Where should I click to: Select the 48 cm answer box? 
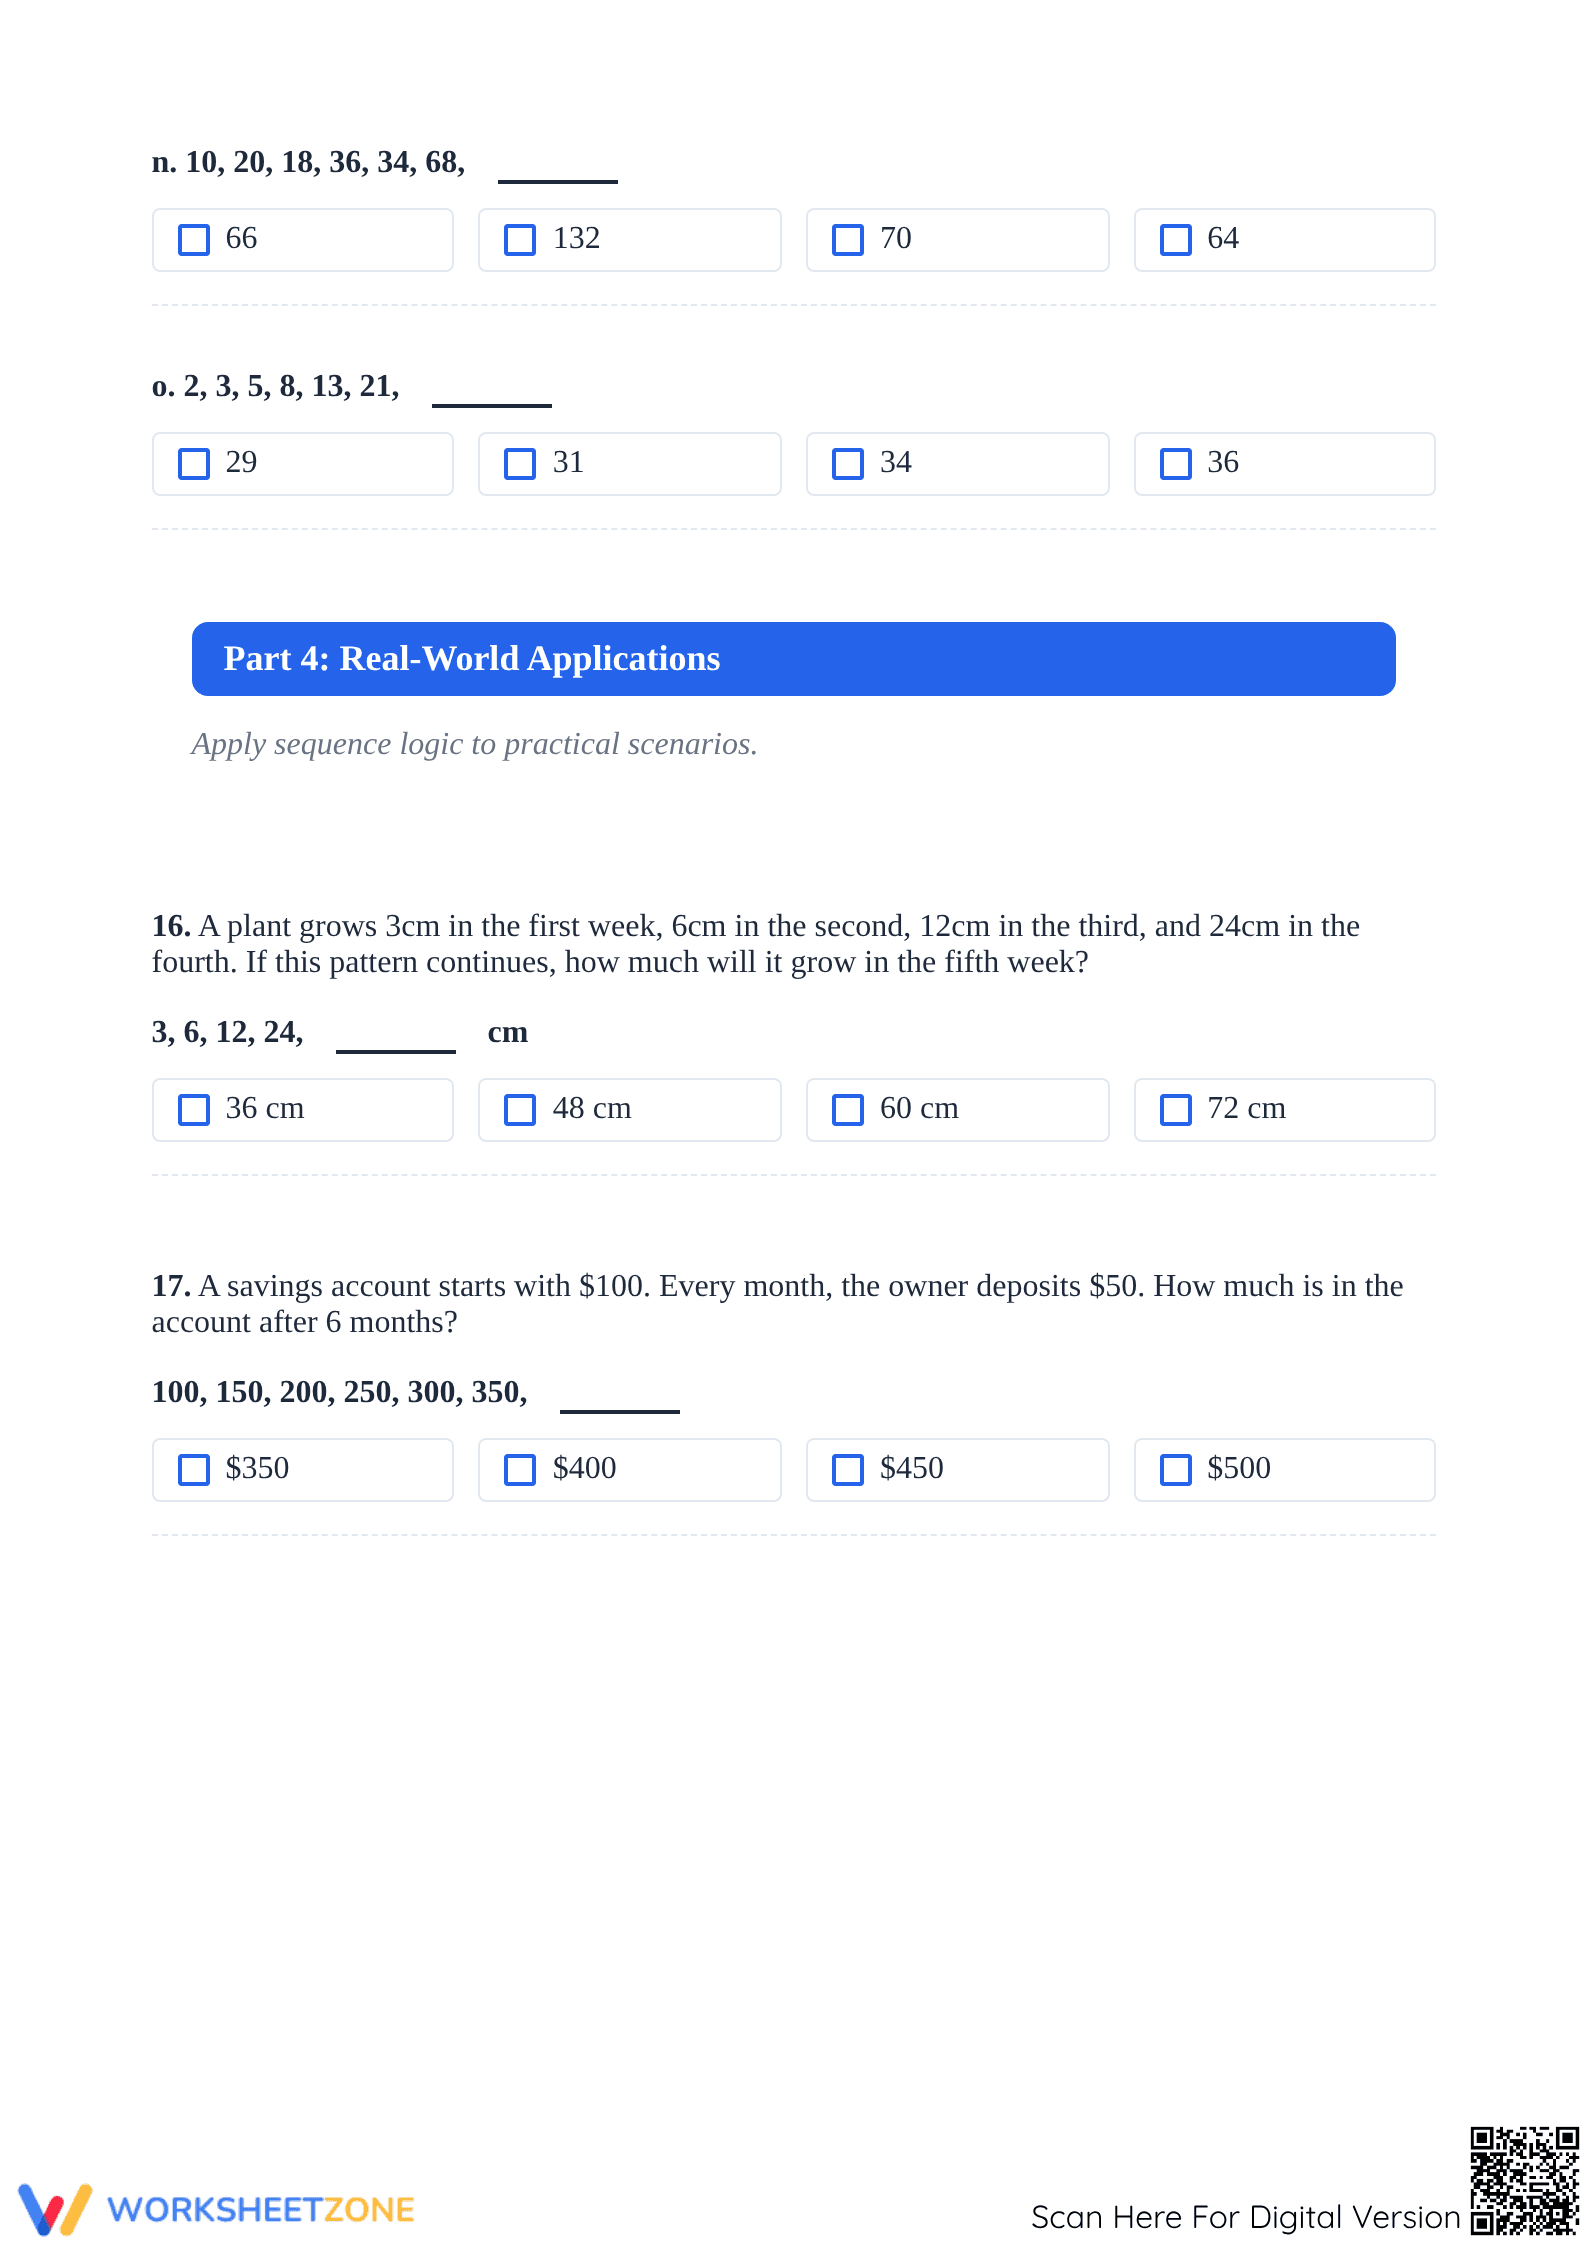click(520, 1110)
